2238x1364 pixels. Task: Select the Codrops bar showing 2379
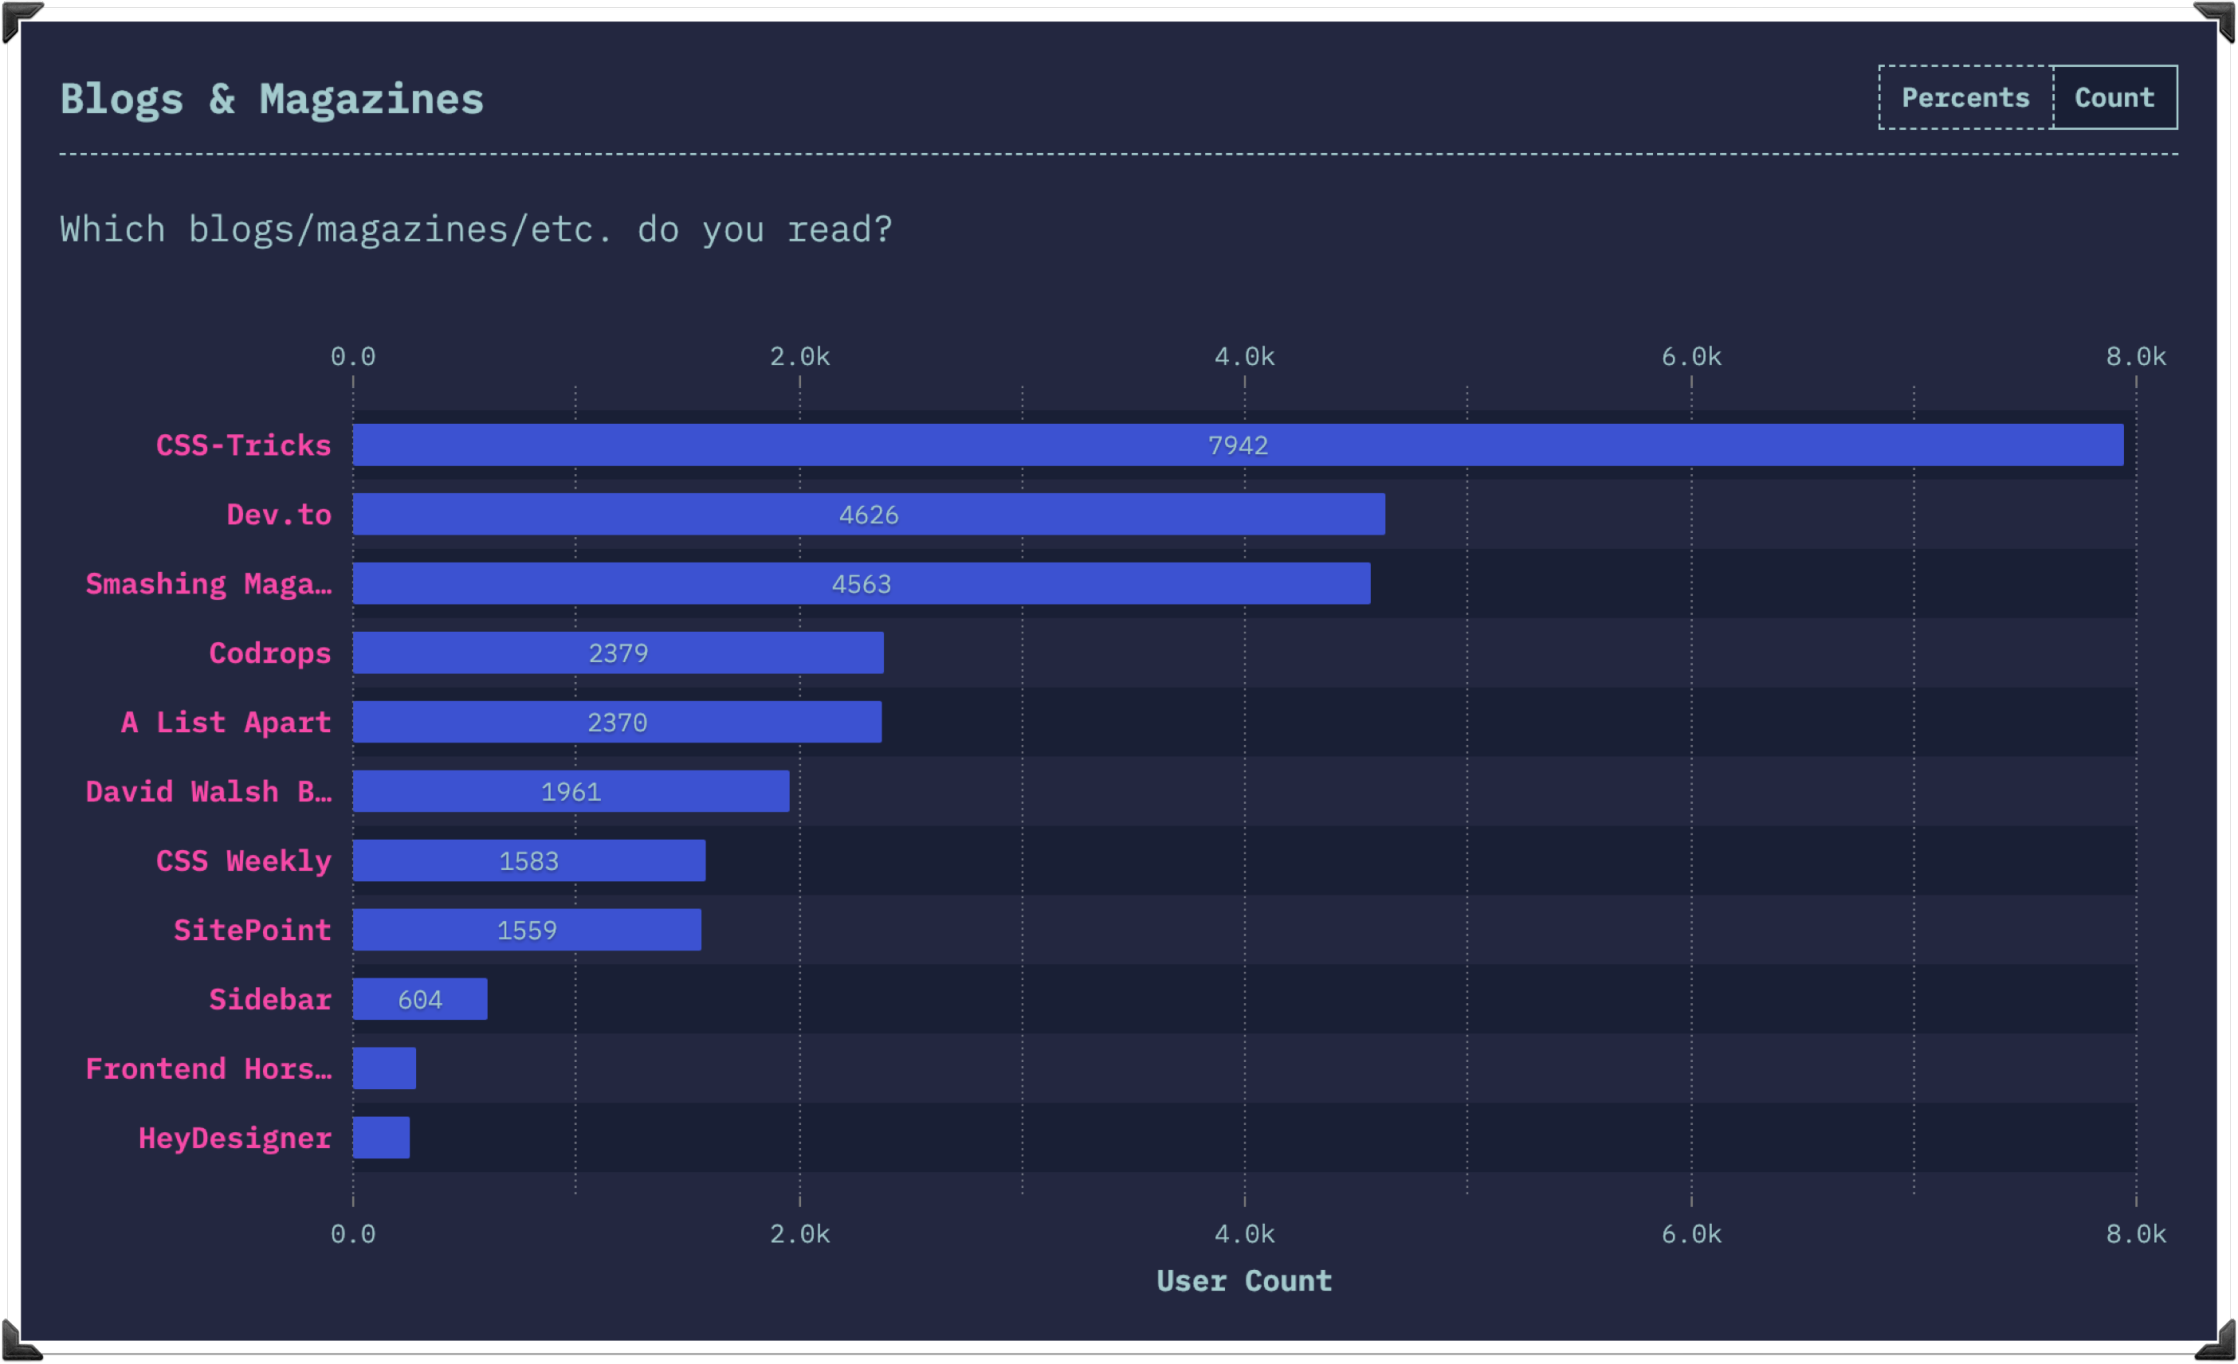coord(618,653)
